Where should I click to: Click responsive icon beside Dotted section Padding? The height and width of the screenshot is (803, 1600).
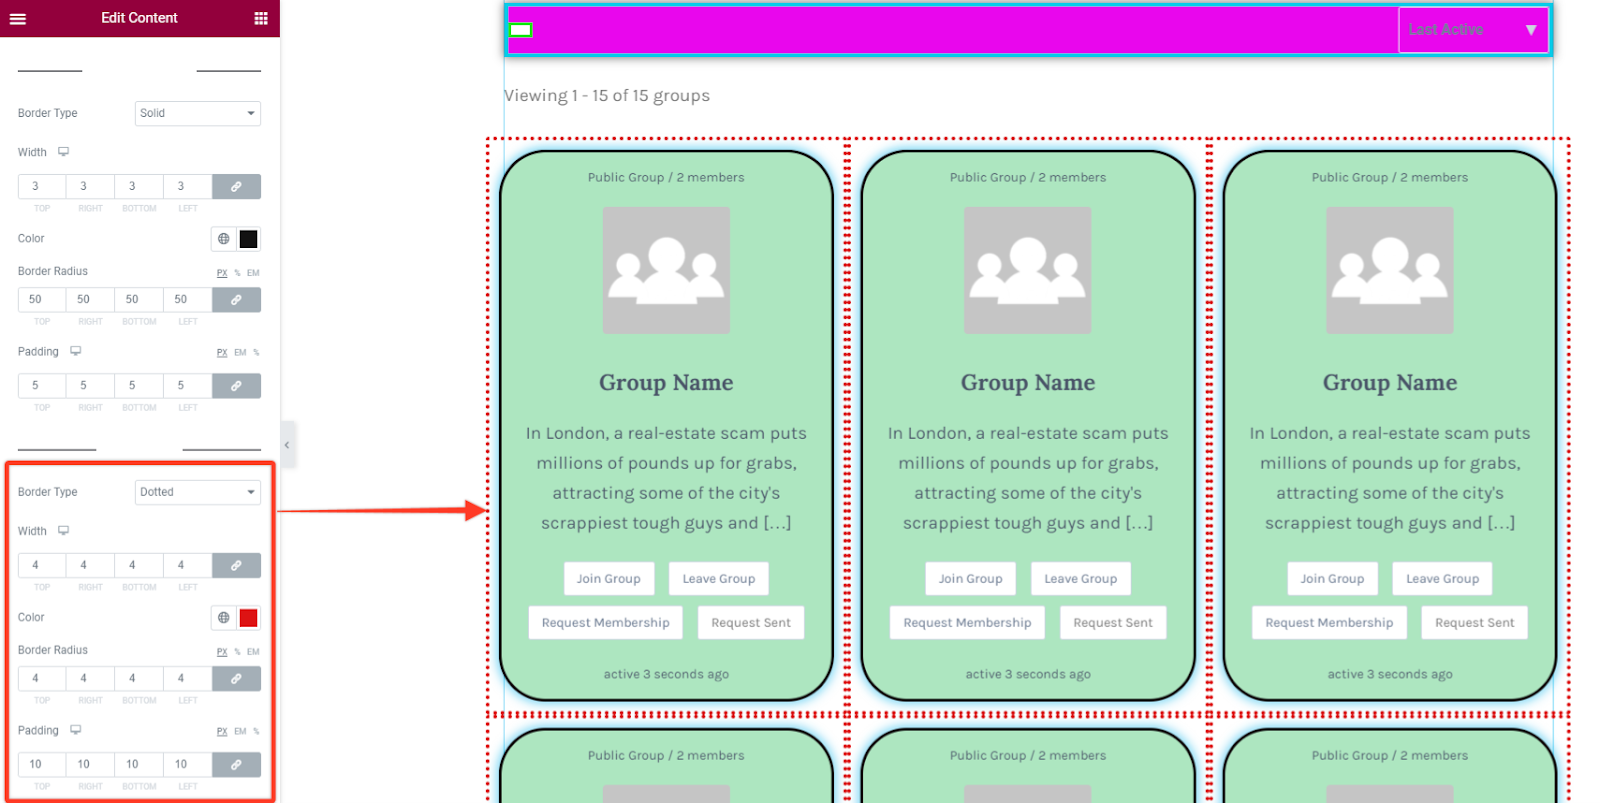point(76,730)
